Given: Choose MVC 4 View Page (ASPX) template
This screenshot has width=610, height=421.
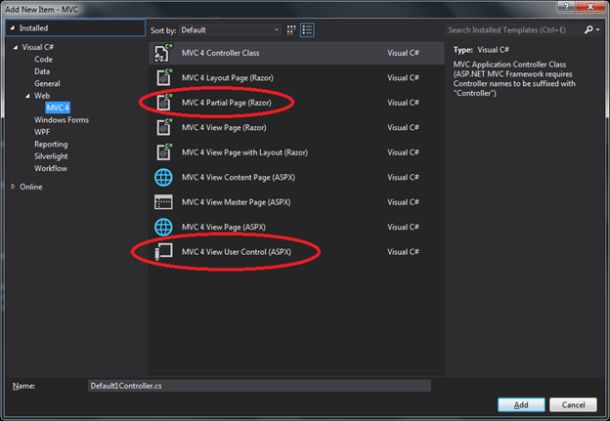Looking at the screenshot, I should tap(296, 227).
